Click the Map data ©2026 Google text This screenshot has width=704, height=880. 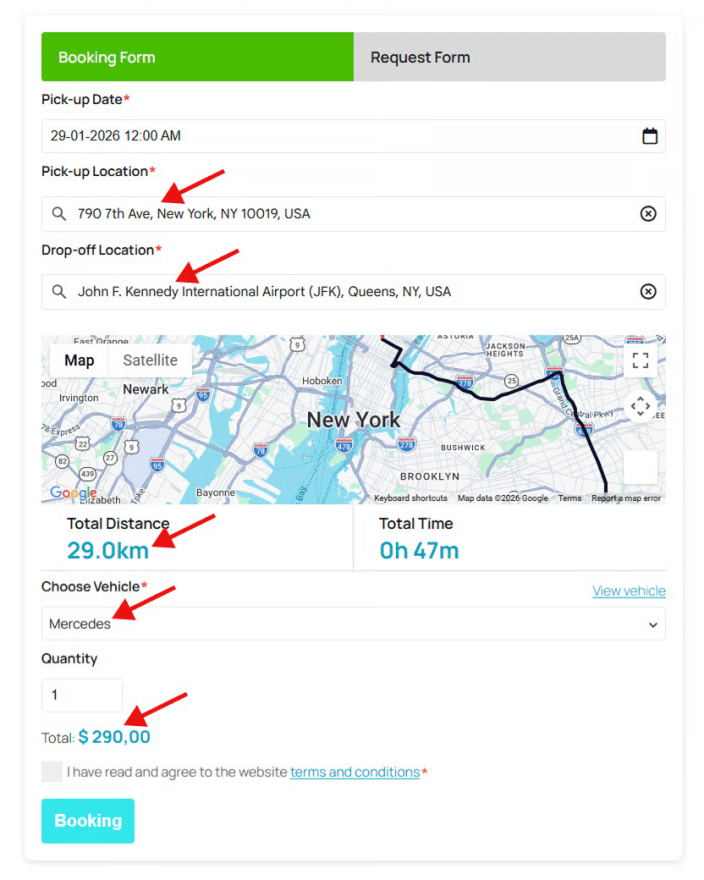click(502, 498)
